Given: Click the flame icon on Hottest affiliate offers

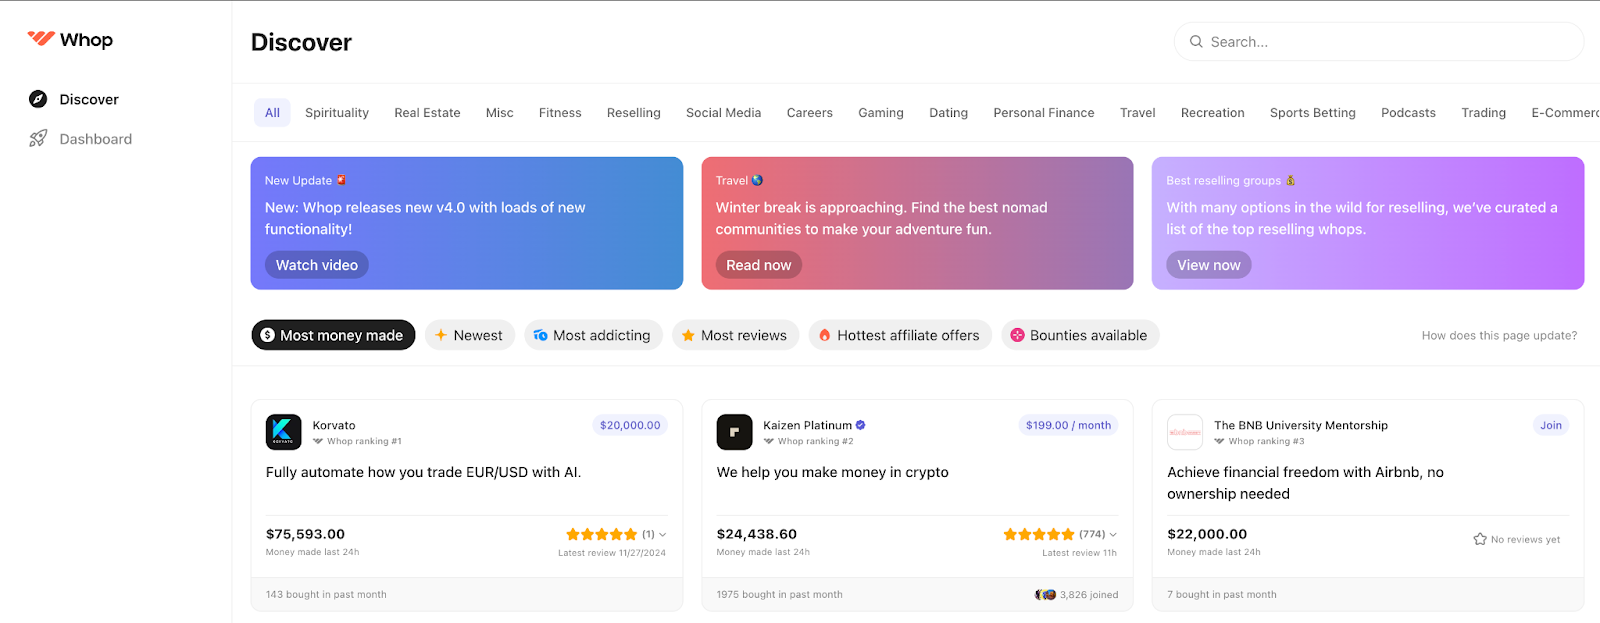Looking at the screenshot, I should point(824,335).
